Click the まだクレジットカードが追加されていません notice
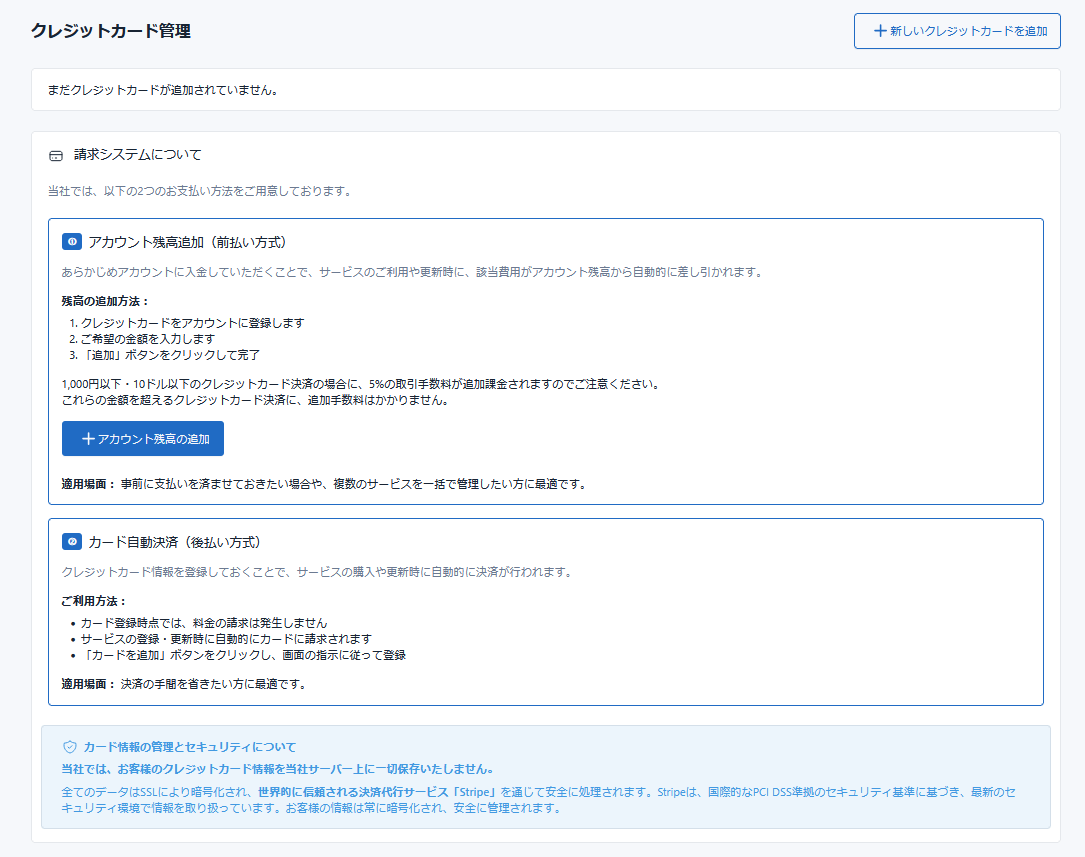The width and height of the screenshot is (1085, 857). click(x=162, y=90)
